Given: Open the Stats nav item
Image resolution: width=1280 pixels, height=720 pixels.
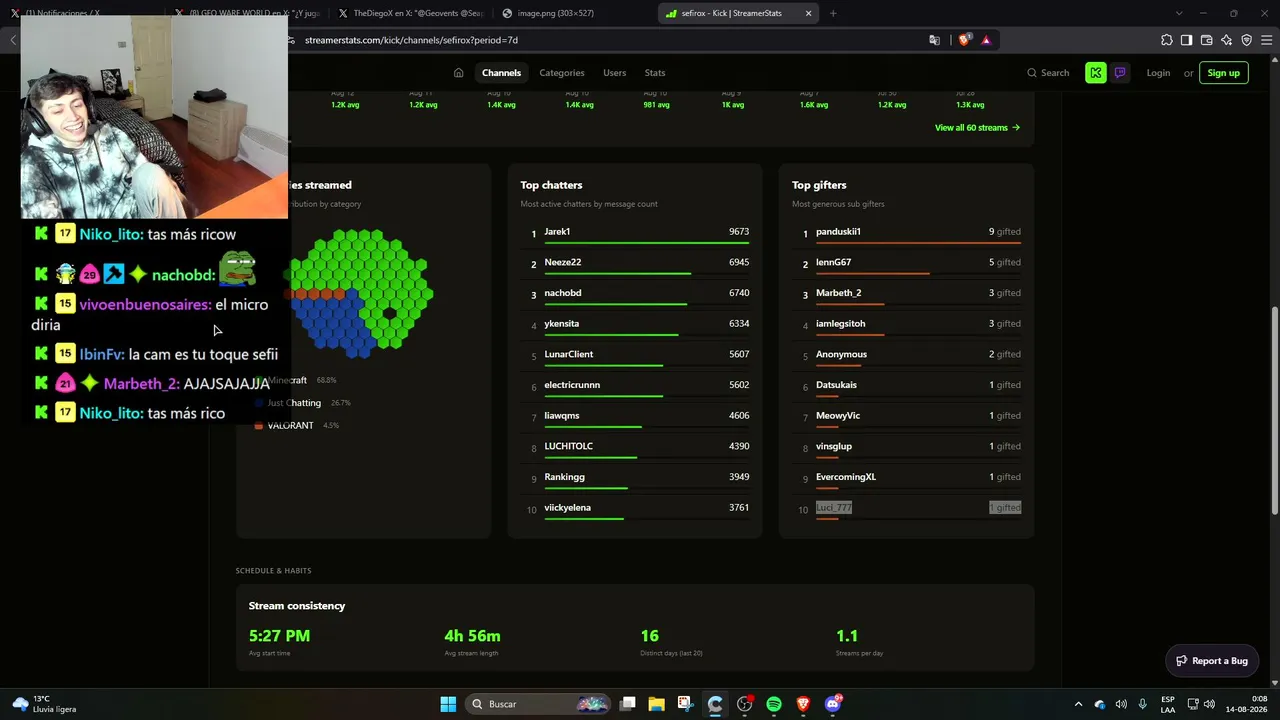Looking at the screenshot, I should click(655, 73).
